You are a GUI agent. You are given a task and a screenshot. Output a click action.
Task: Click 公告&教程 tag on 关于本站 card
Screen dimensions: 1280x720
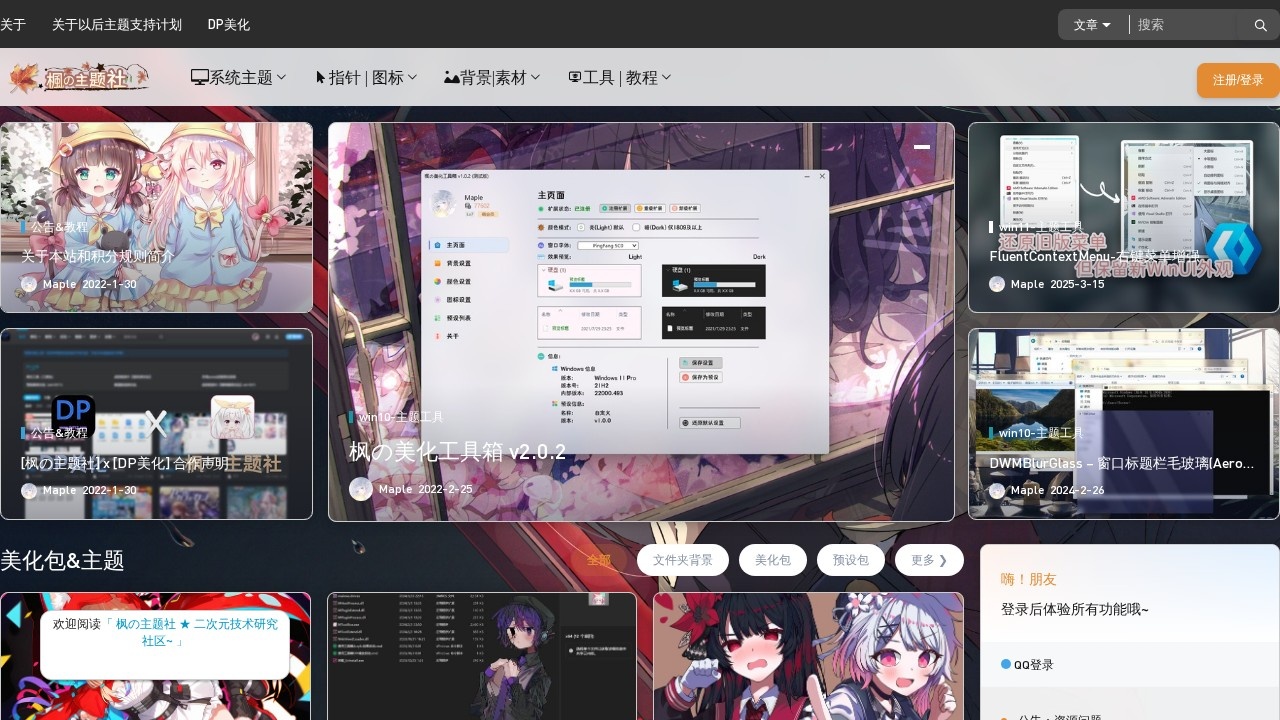59,227
